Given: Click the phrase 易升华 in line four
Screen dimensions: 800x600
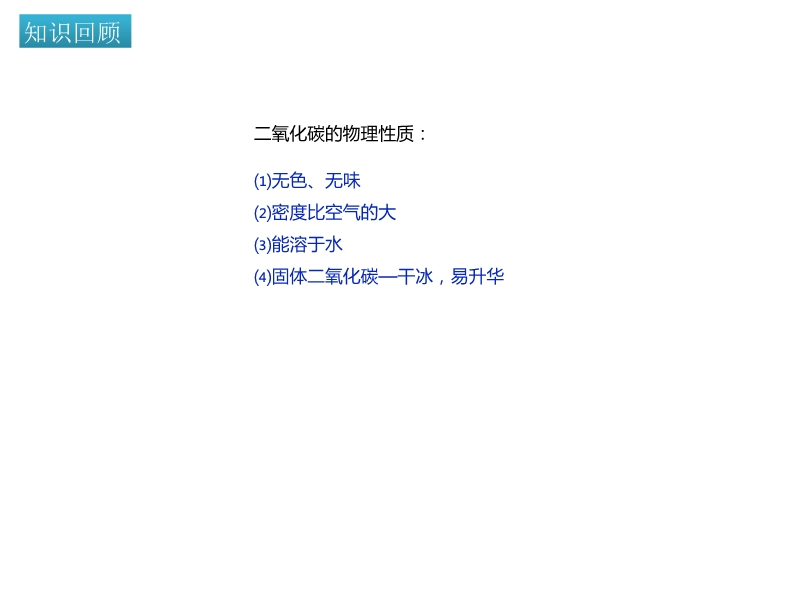Looking at the screenshot, I should click(478, 277).
